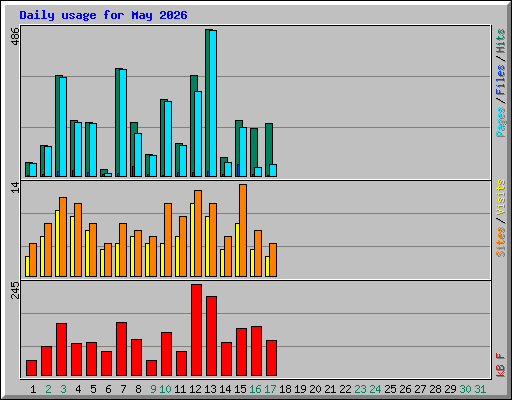Click the tallest orange visits bar for day 15
The height and width of the screenshot is (400, 512).
pyautogui.click(x=243, y=230)
